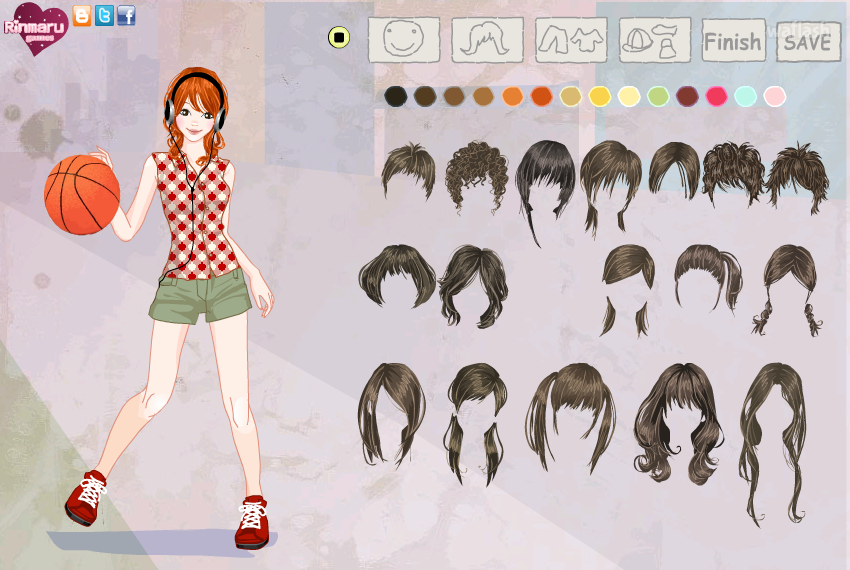Open the hairstyle tab
The height and width of the screenshot is (570, 850).
[x=487, y=40]
